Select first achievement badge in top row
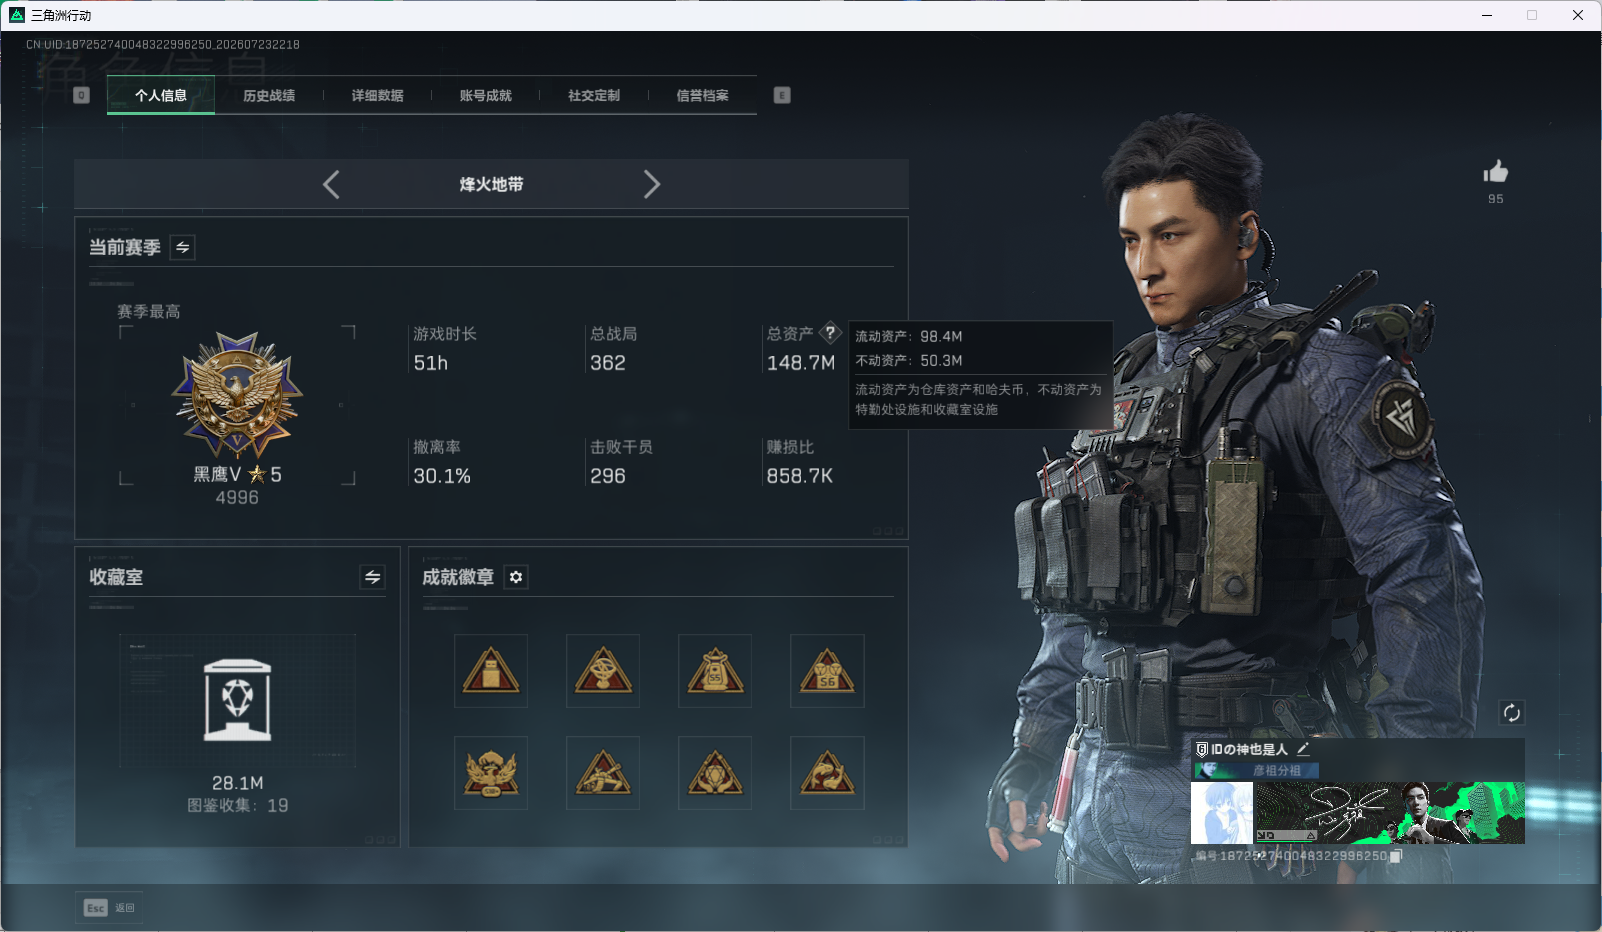1602x932 pixels. tap(491, 671)
